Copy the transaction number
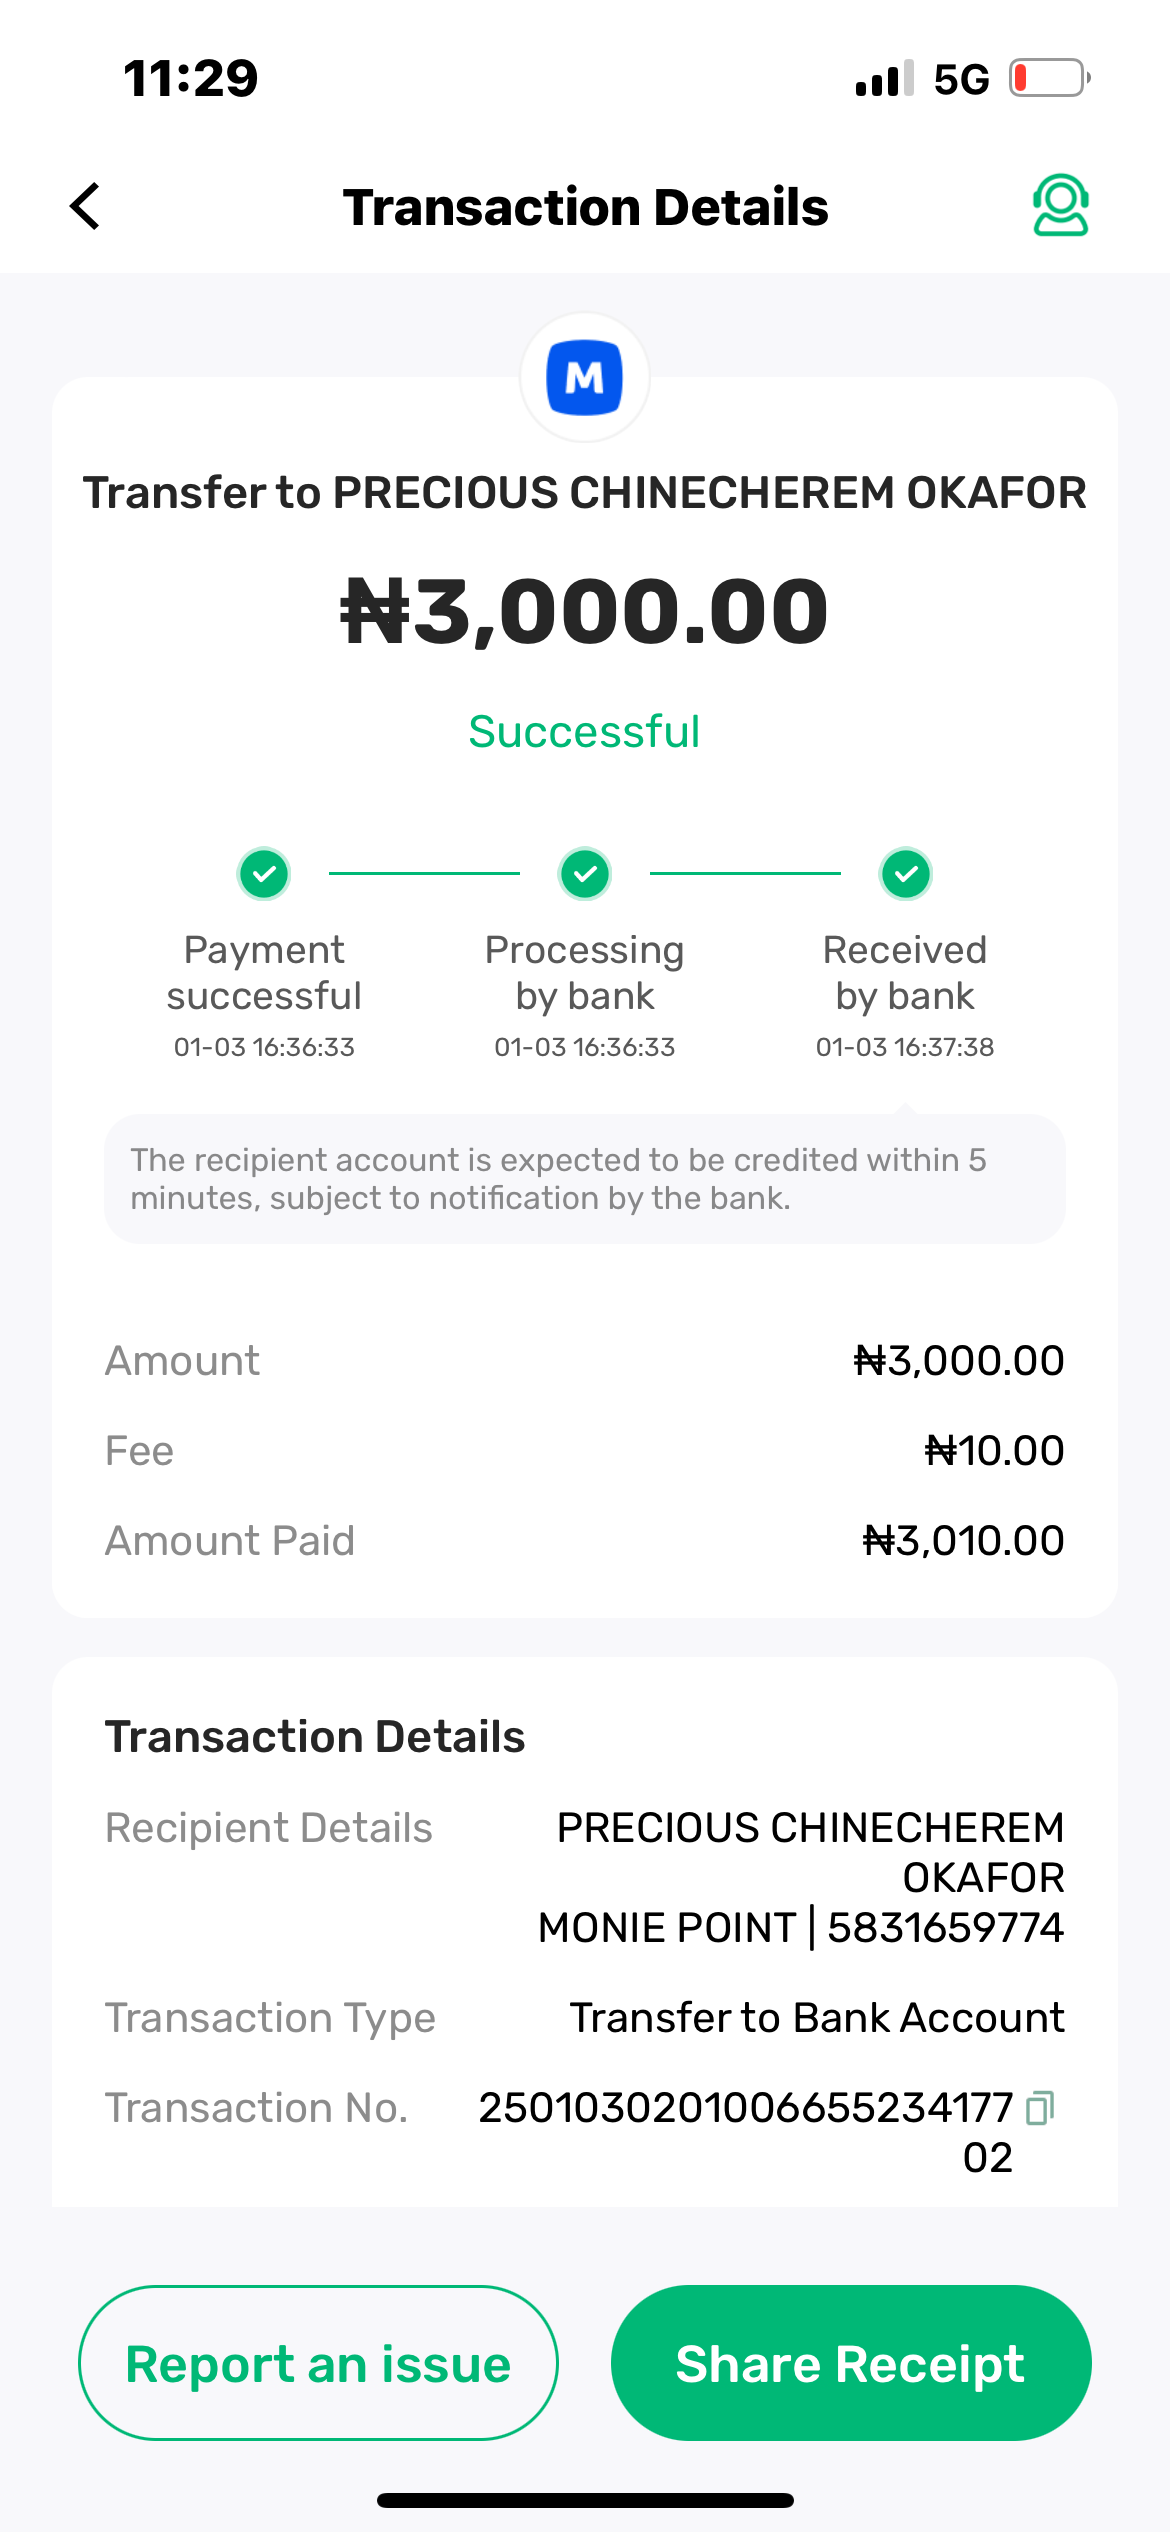This screenshot has height=2532, width=1170. tap(1040, 2107)
